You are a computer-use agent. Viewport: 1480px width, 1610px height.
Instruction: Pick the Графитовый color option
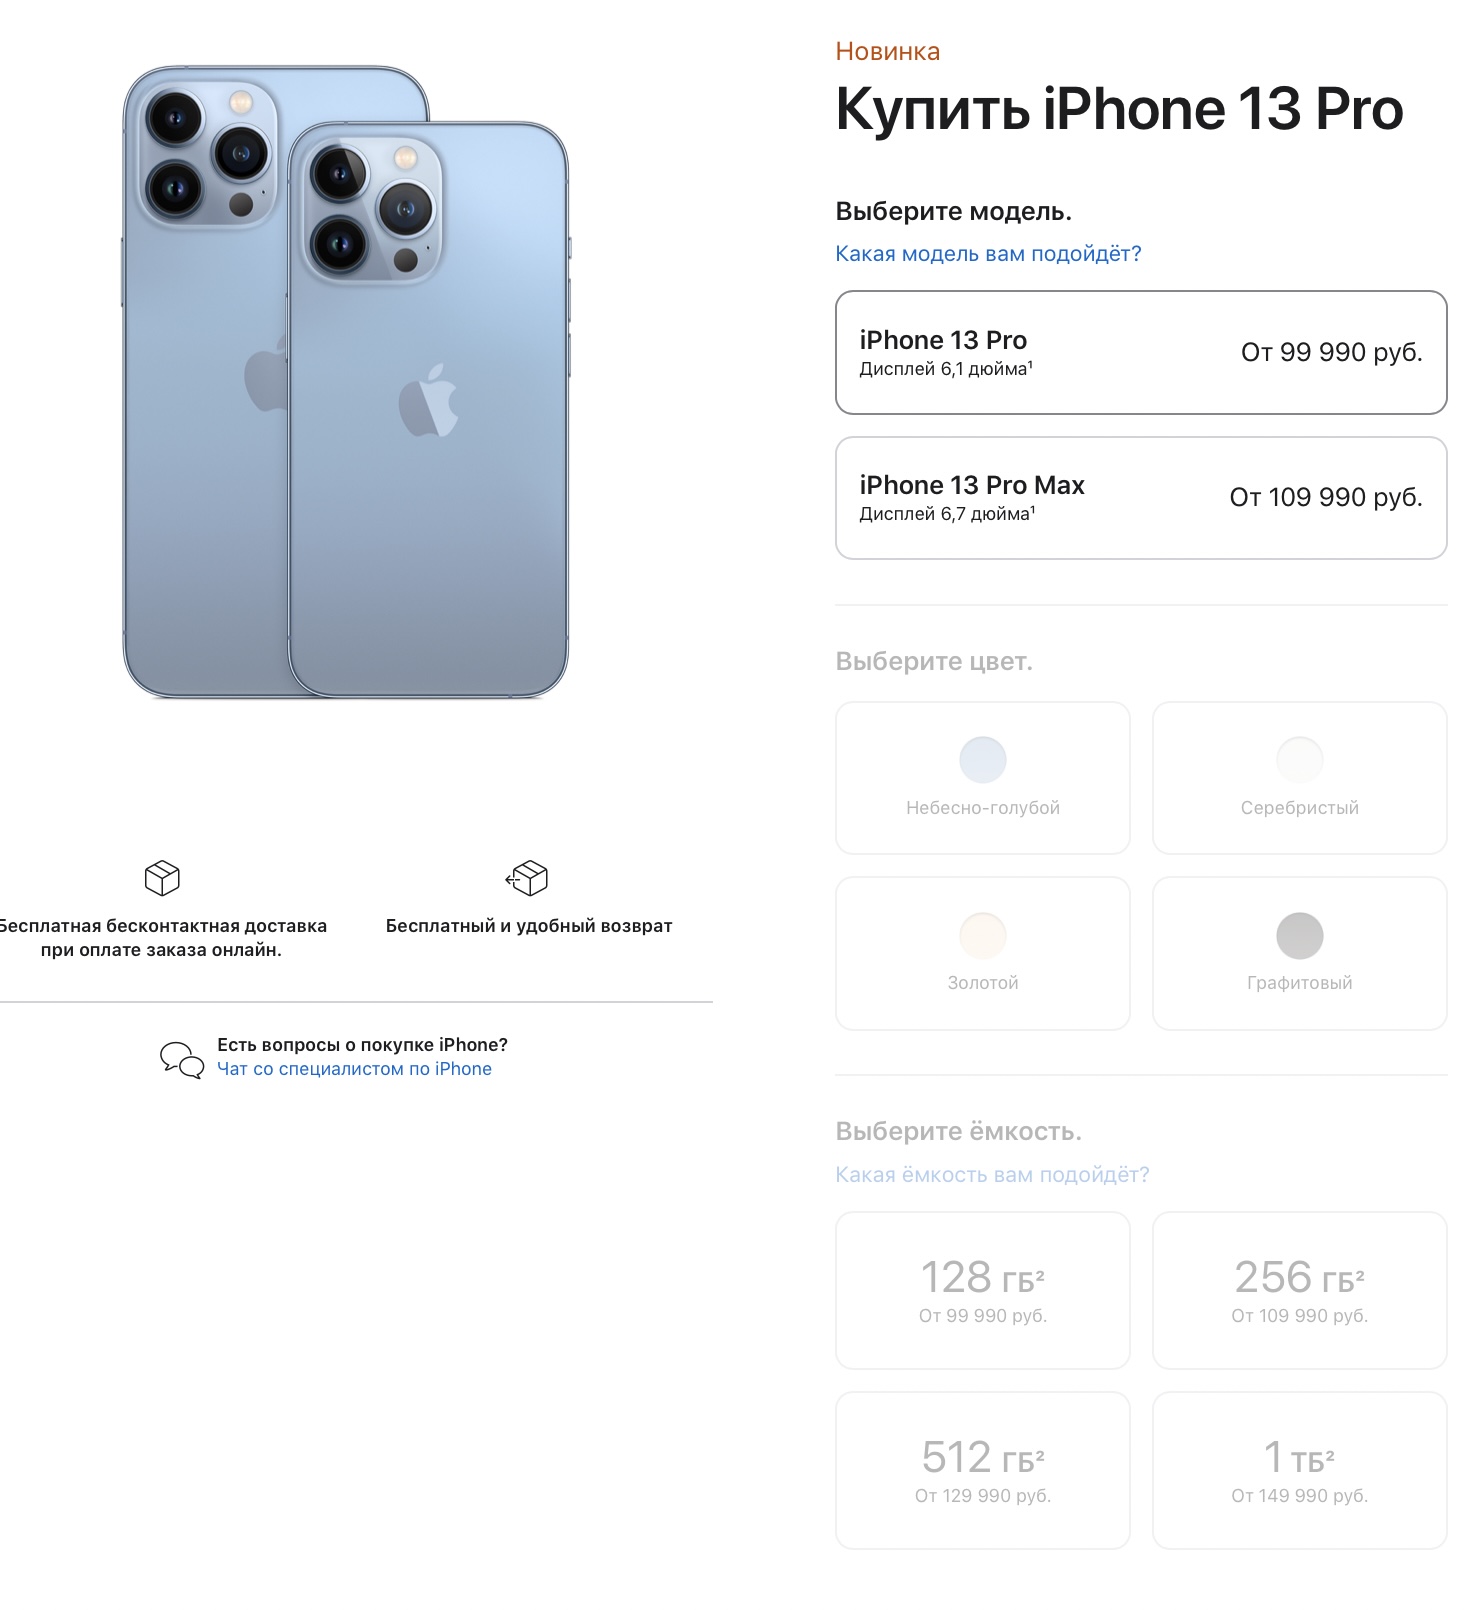[x=1300, y=953]
